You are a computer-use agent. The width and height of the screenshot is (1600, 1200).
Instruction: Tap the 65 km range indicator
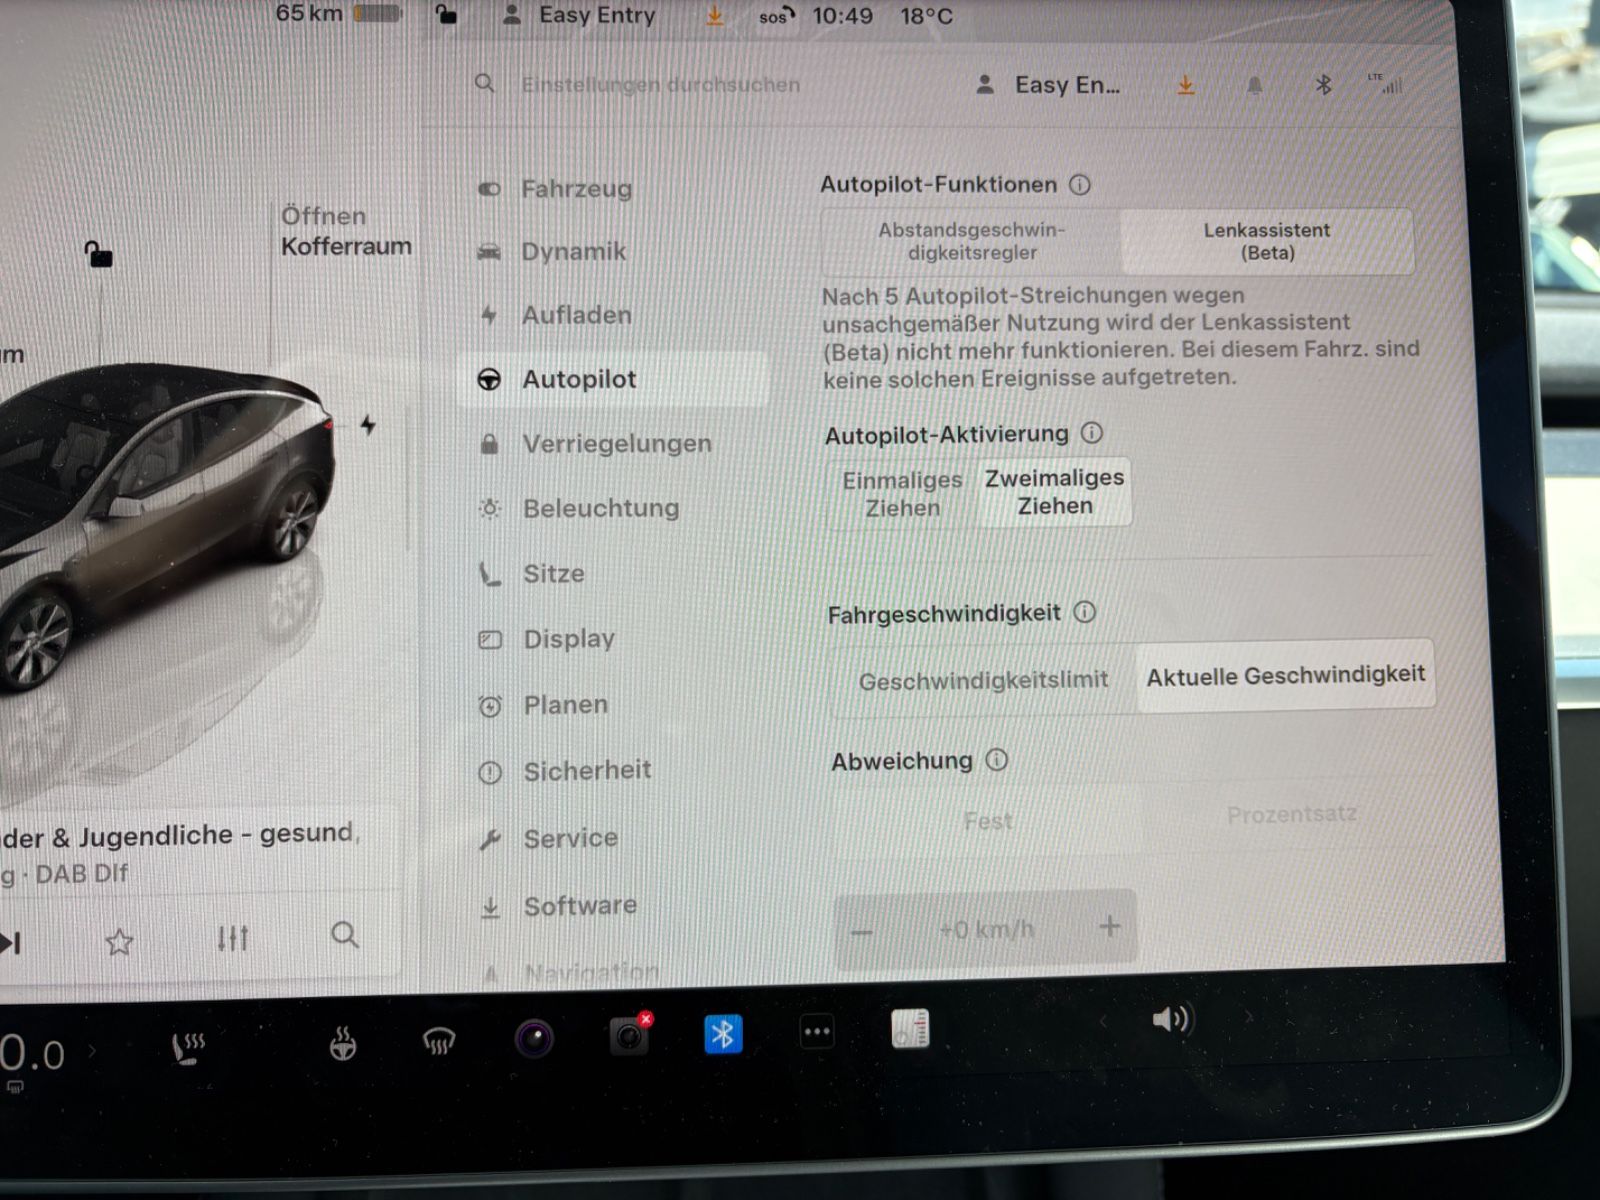click(x=338, y=13)
